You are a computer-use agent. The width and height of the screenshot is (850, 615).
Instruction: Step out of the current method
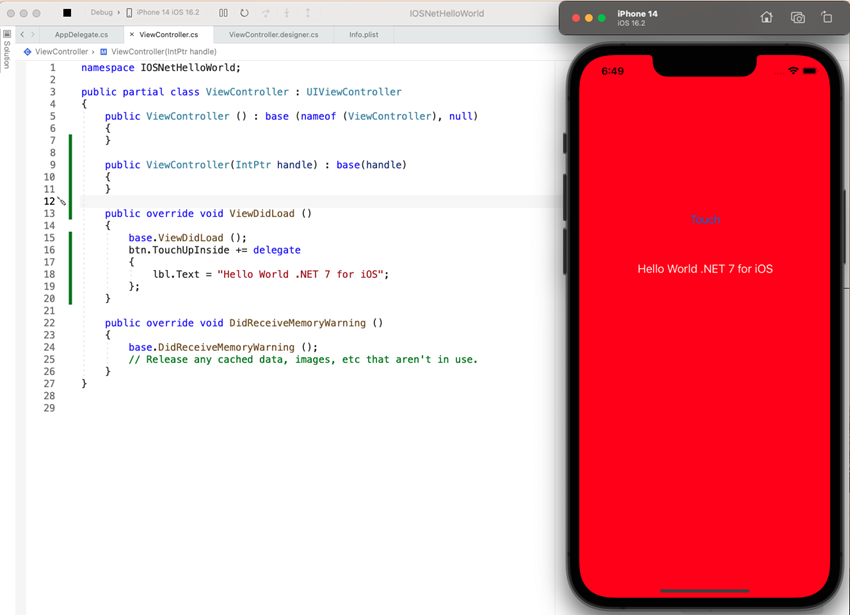[308, 13]
